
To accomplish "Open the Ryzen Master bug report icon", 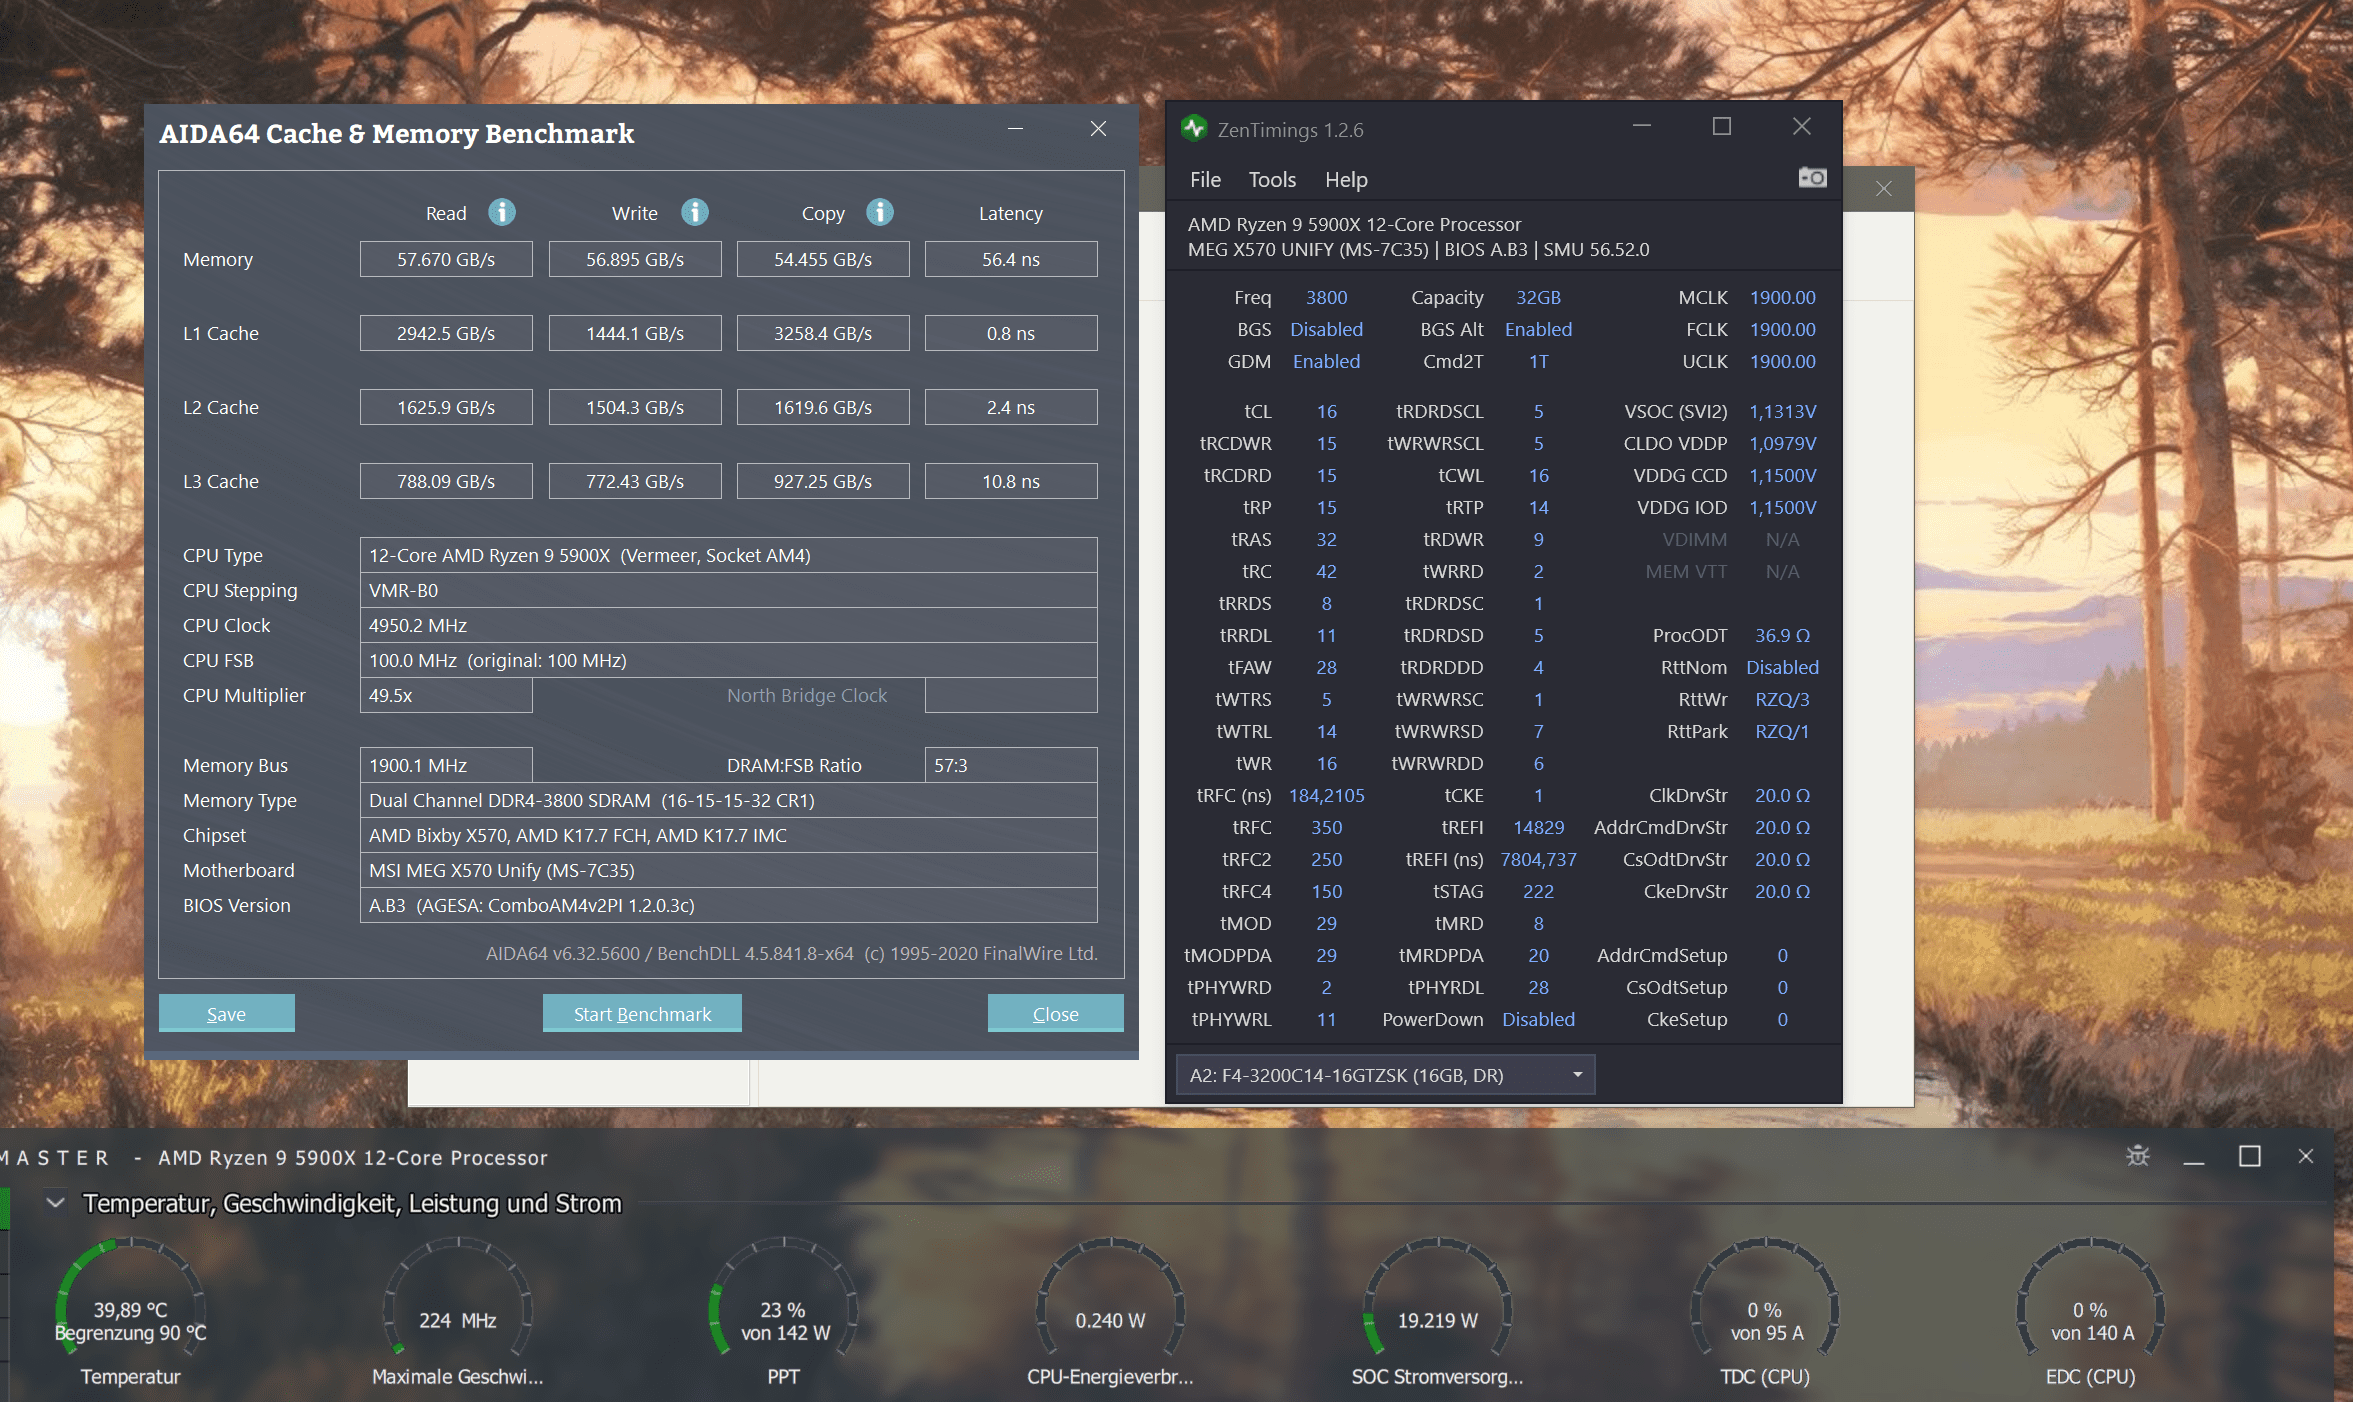I will tap(2137, 1156).
